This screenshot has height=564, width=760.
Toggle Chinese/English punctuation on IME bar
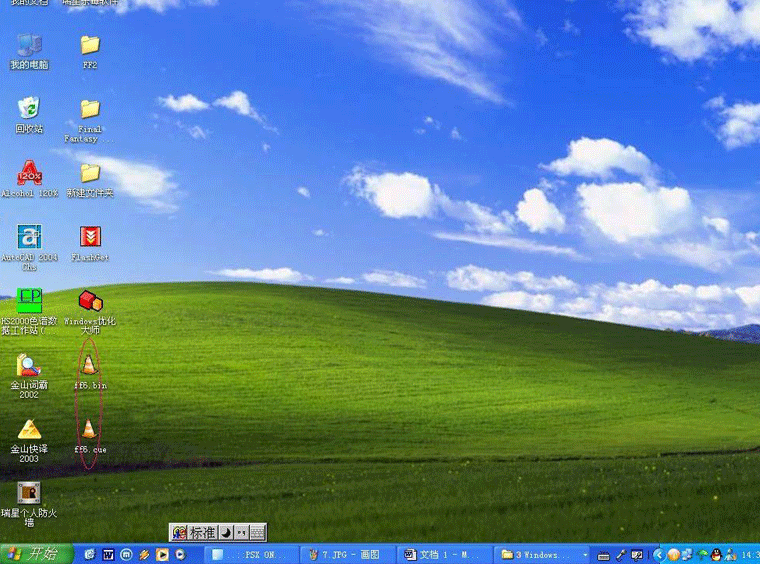coord(242,533)
